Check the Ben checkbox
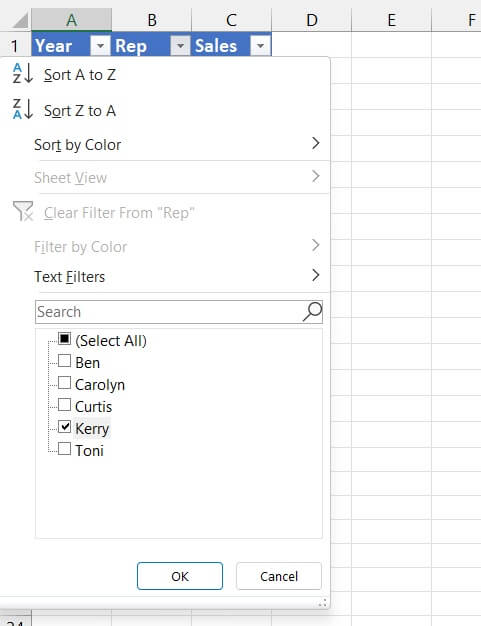This screenshot has height=626, width=481. 64,361
